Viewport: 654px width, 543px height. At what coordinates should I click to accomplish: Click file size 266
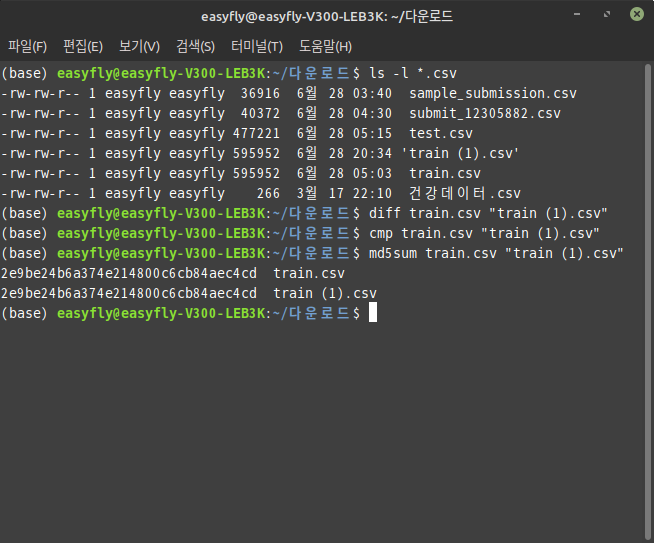[268, 194]
